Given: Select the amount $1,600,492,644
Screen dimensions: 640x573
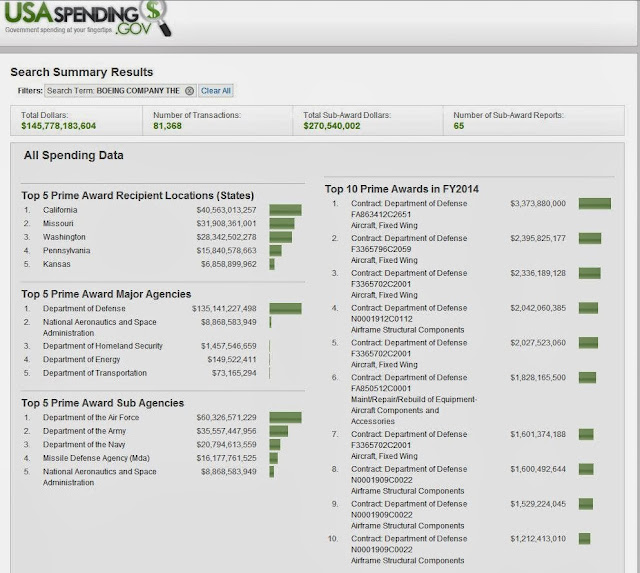Looking at the screenshot, I should click(538, 469).
